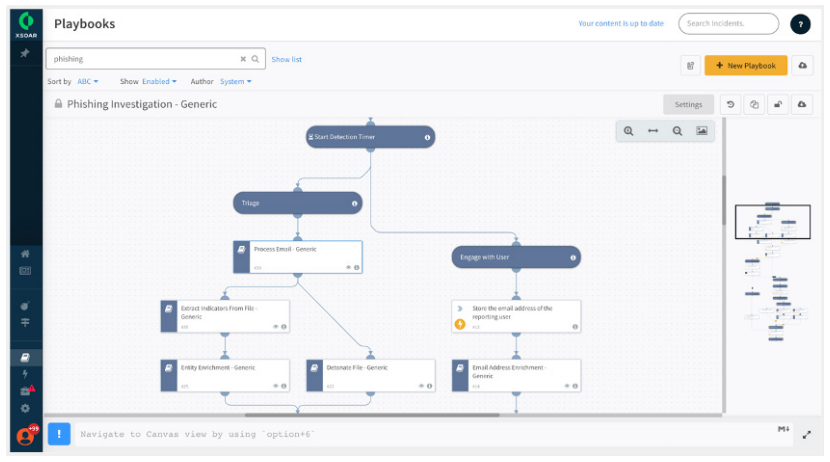Click the Show list link
Viewport: 830px width, 462px height.
click(x=286, y=59)
